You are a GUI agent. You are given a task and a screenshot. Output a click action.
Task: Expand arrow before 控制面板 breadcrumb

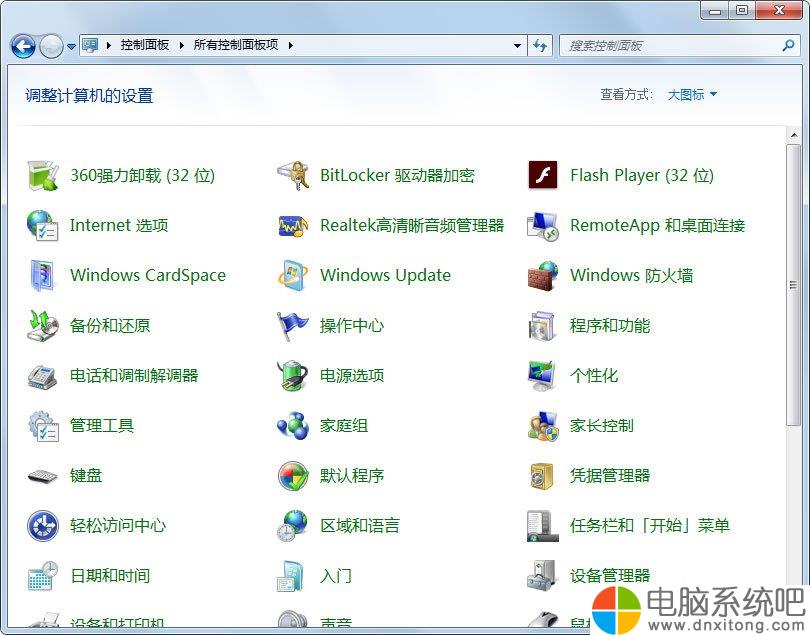(x=108, y=45)
